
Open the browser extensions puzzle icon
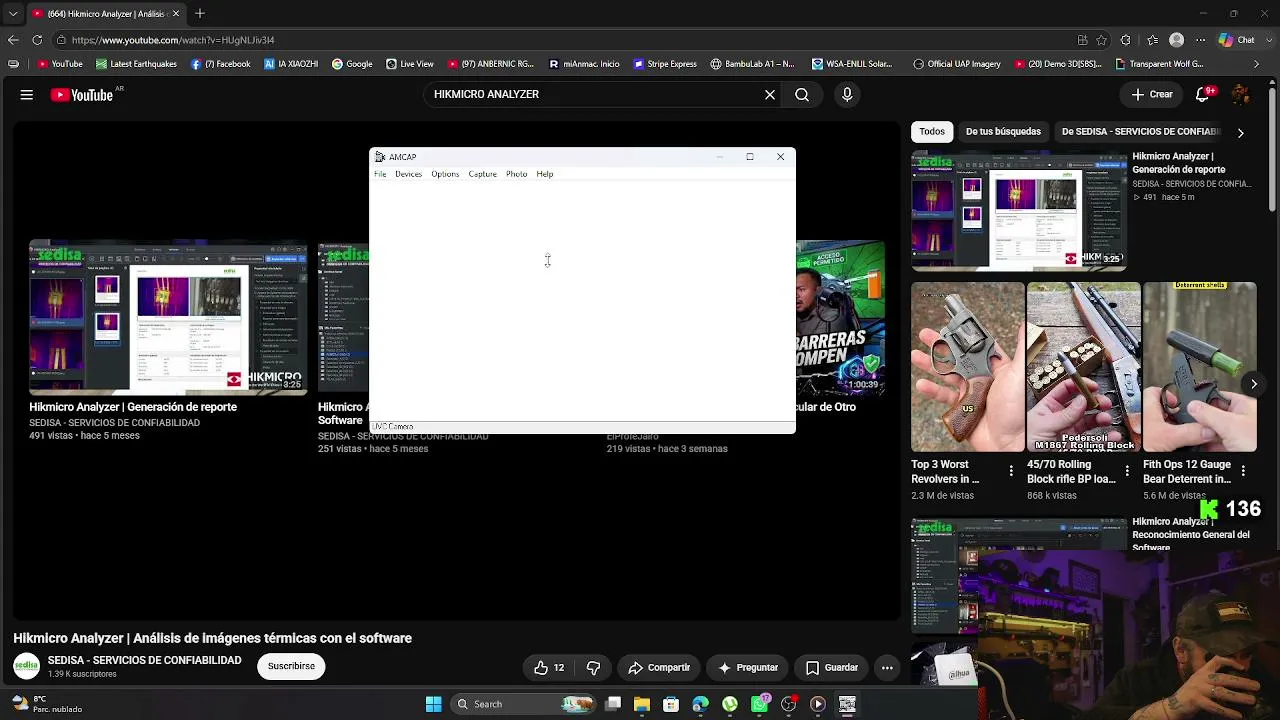[x=1125, y=40]
